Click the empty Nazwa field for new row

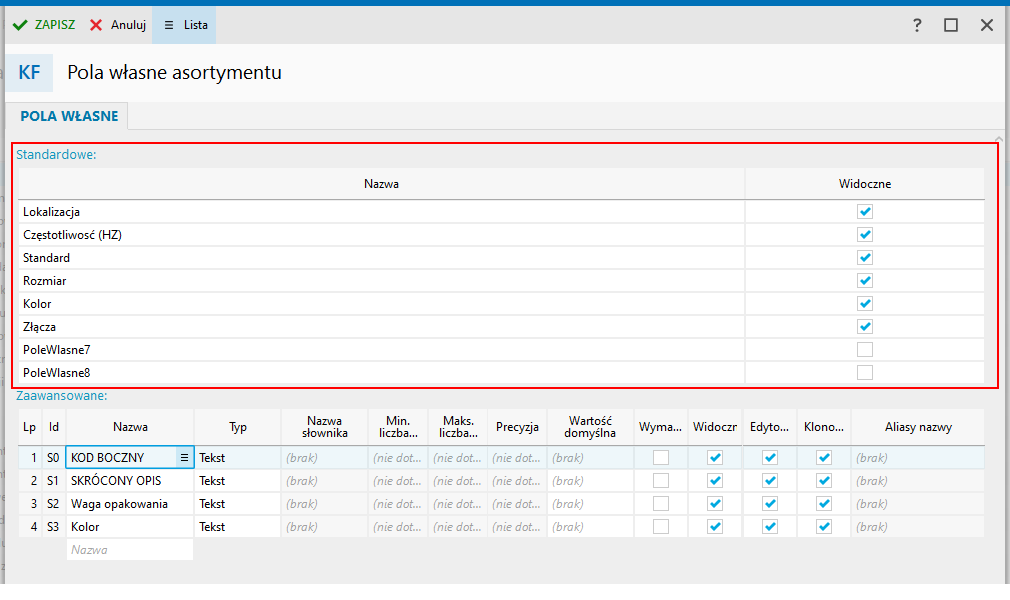tap(129, 550)
